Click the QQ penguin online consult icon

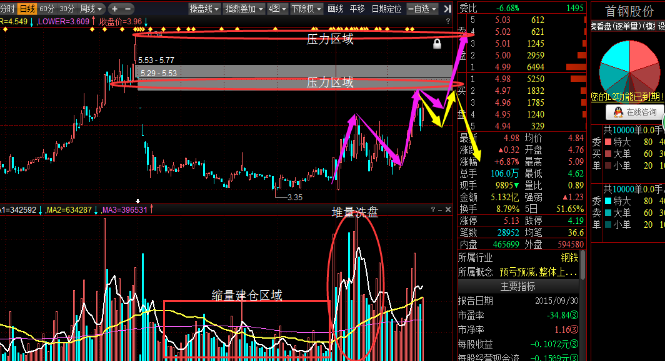[618, 112]
